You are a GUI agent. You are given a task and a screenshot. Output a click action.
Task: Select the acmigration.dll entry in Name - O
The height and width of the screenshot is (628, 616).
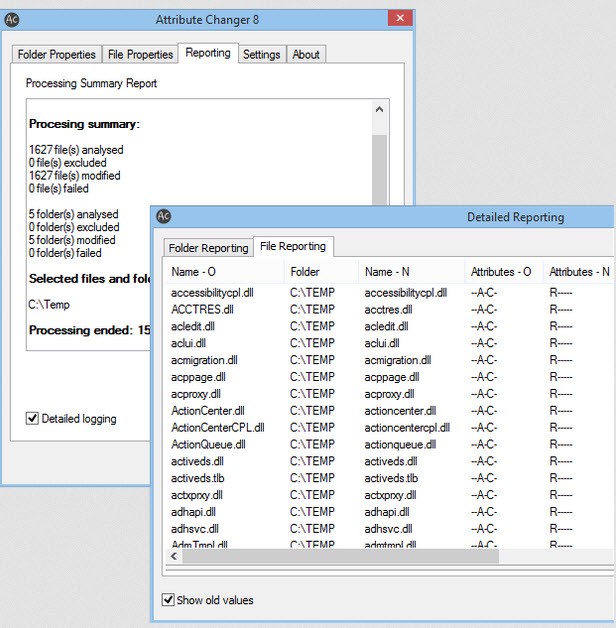click(204, 360)
